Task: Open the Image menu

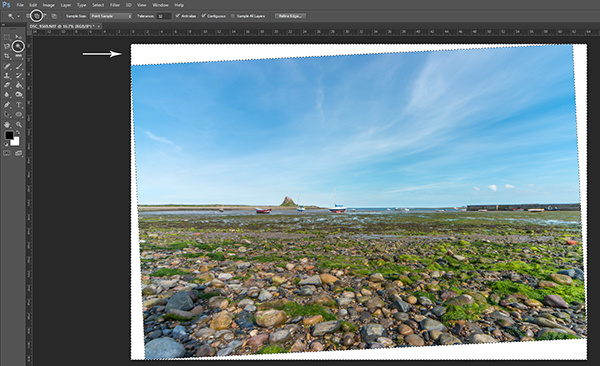Action: pyautogui.click(x=49, y=5)
